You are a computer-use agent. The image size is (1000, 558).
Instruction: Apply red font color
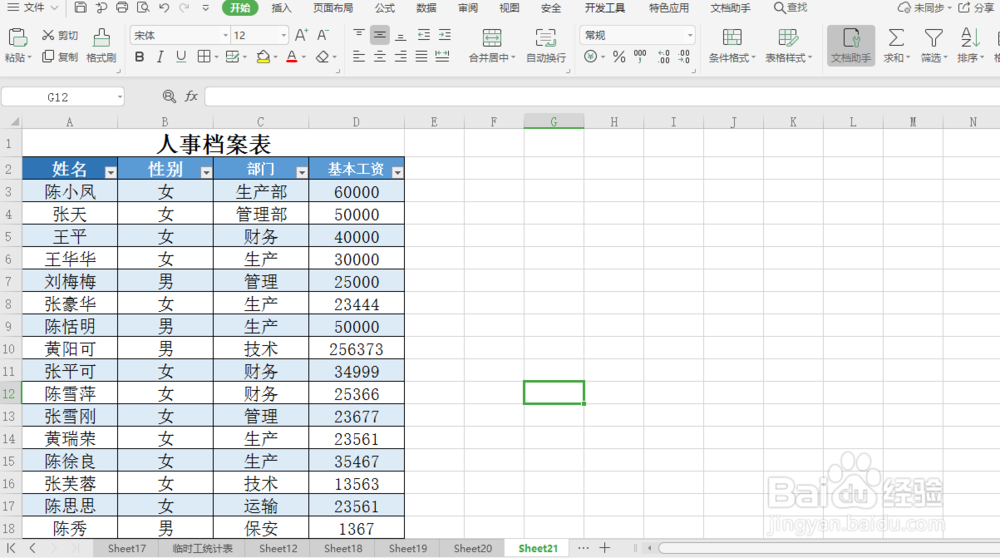(291, 57)
